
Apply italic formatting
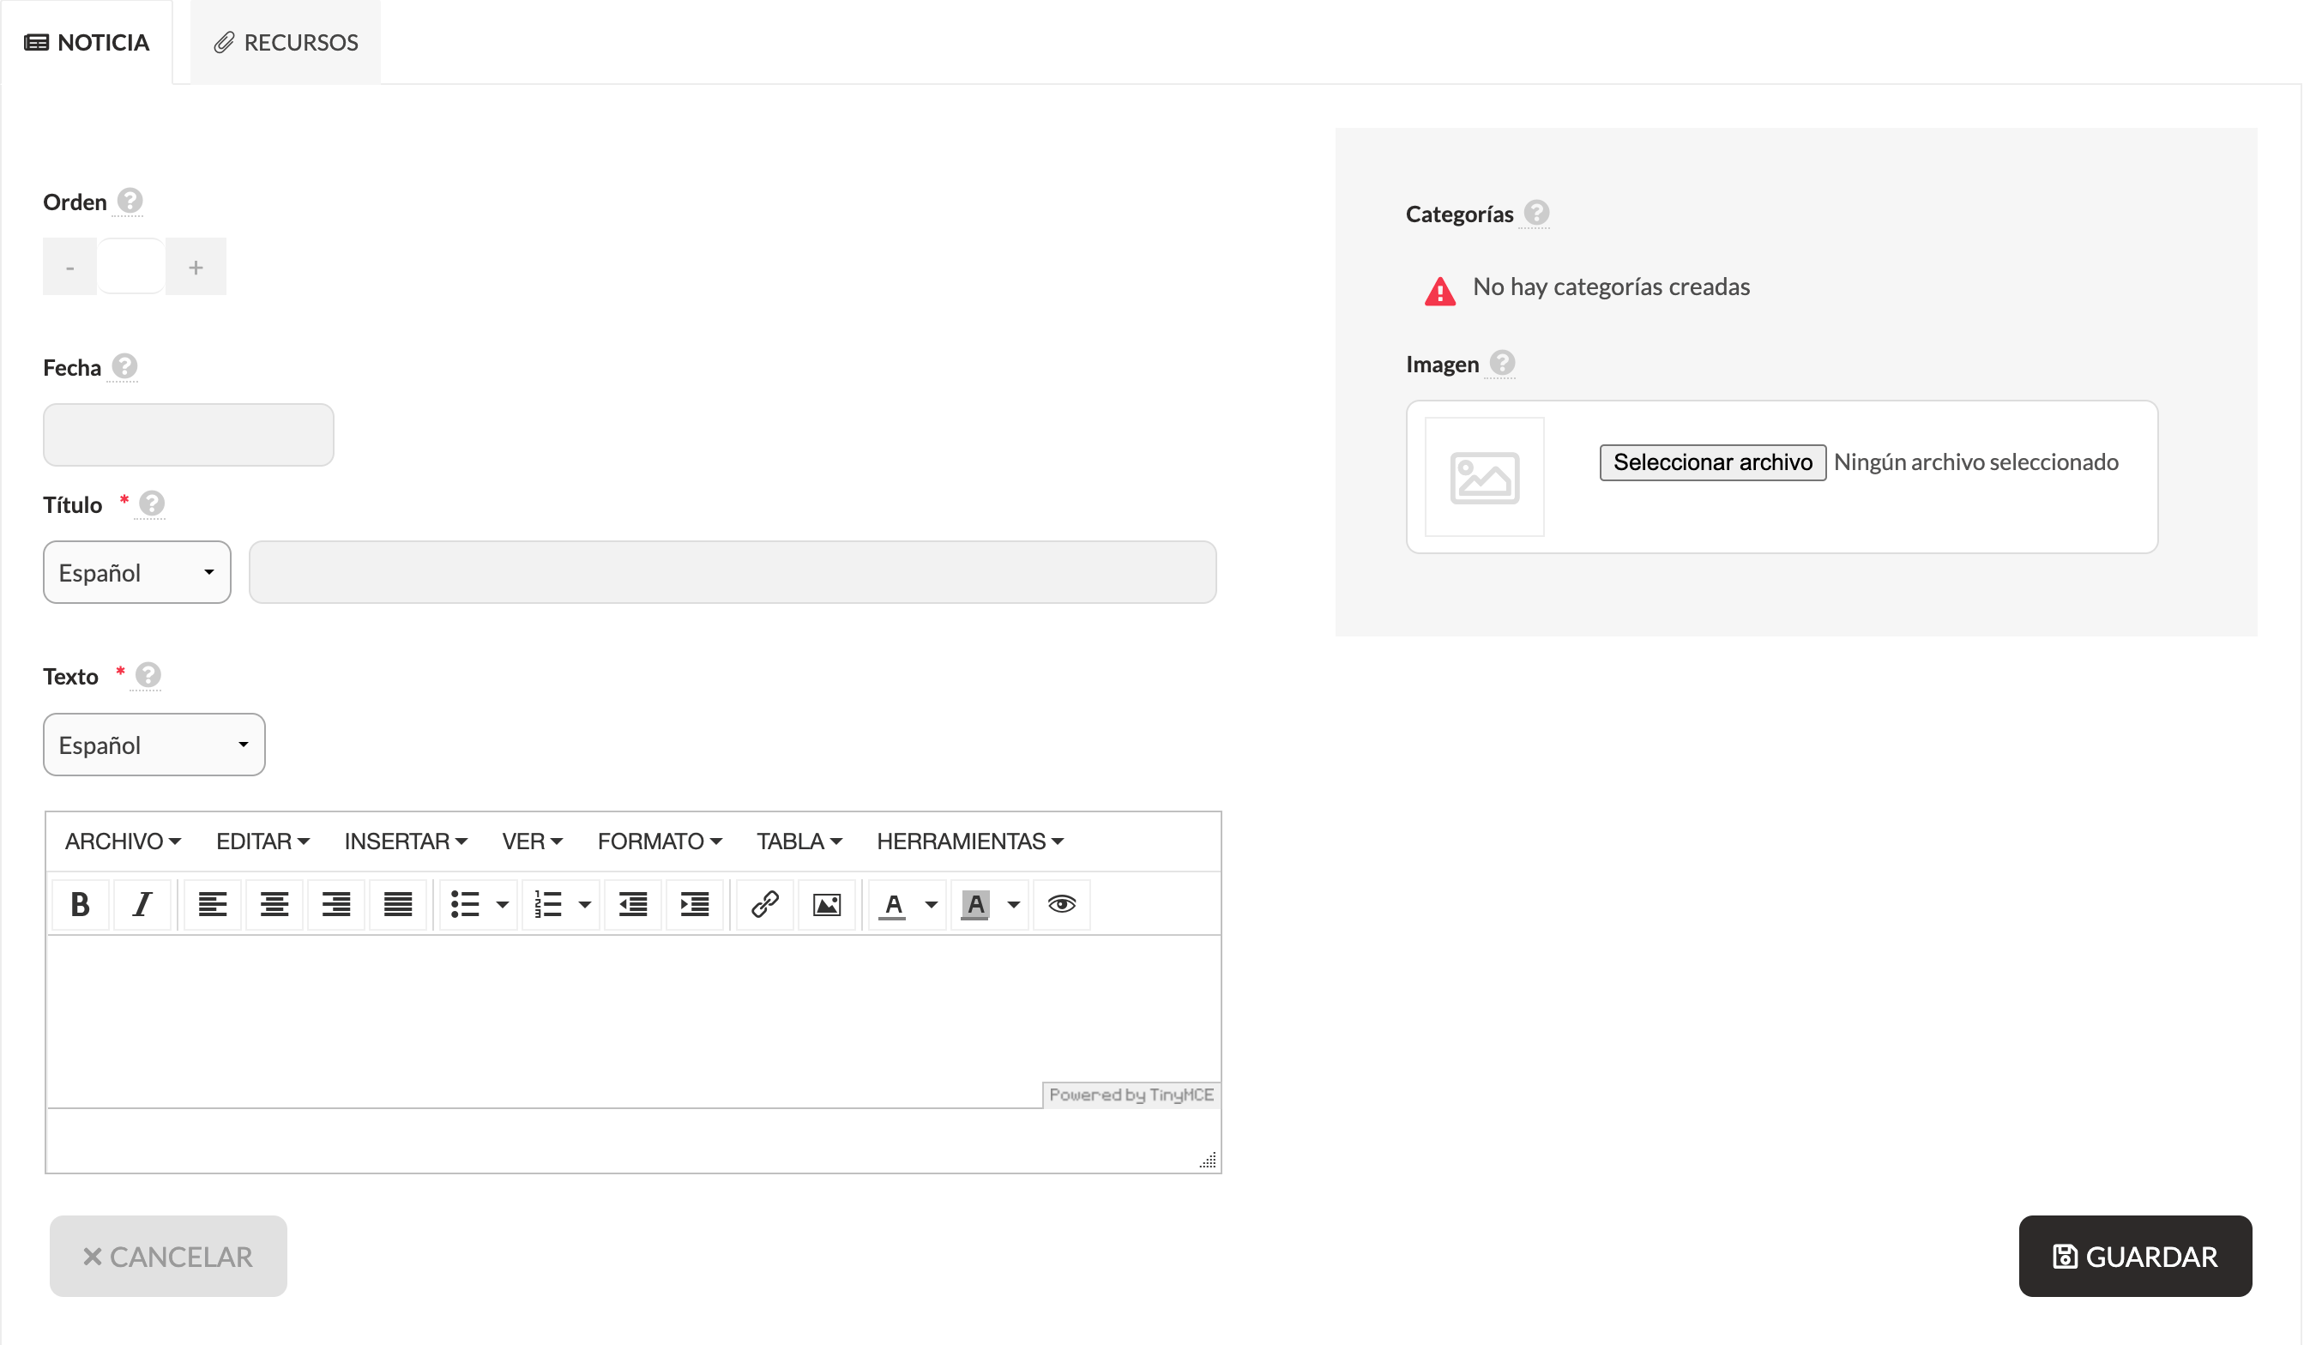click(142, 904)
